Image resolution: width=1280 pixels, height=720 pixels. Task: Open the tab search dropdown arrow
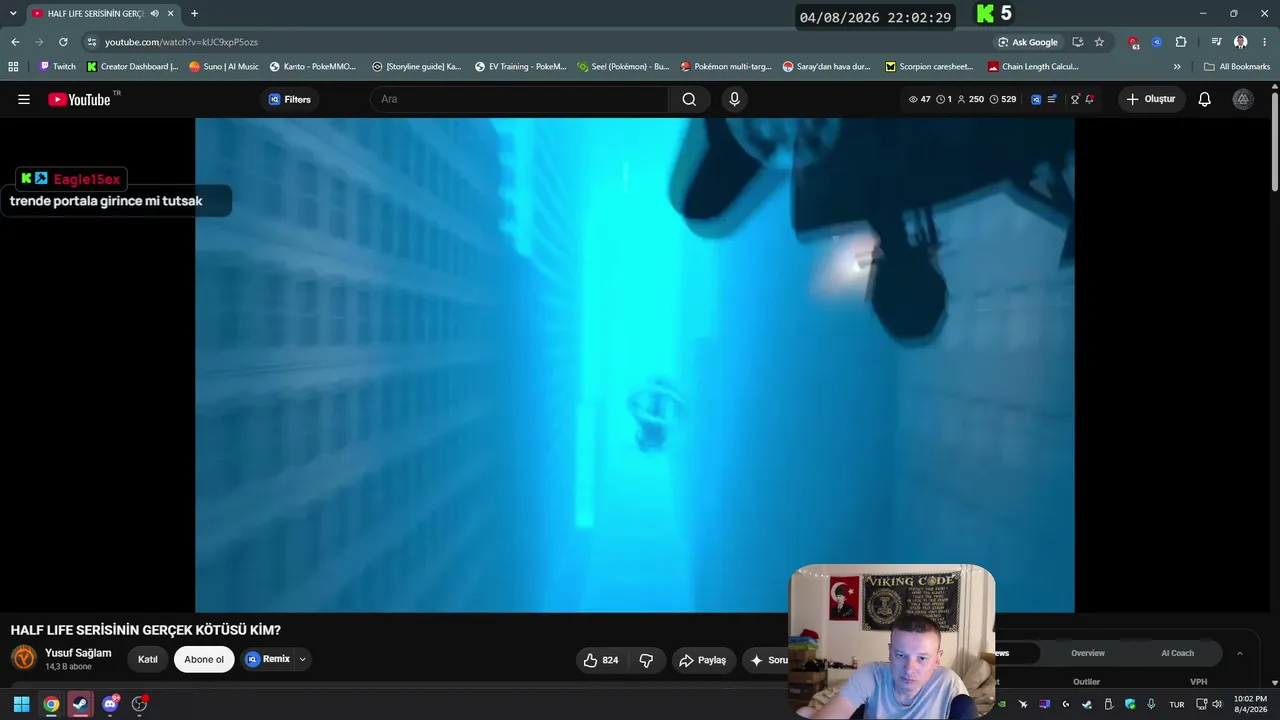click(13, 14)
